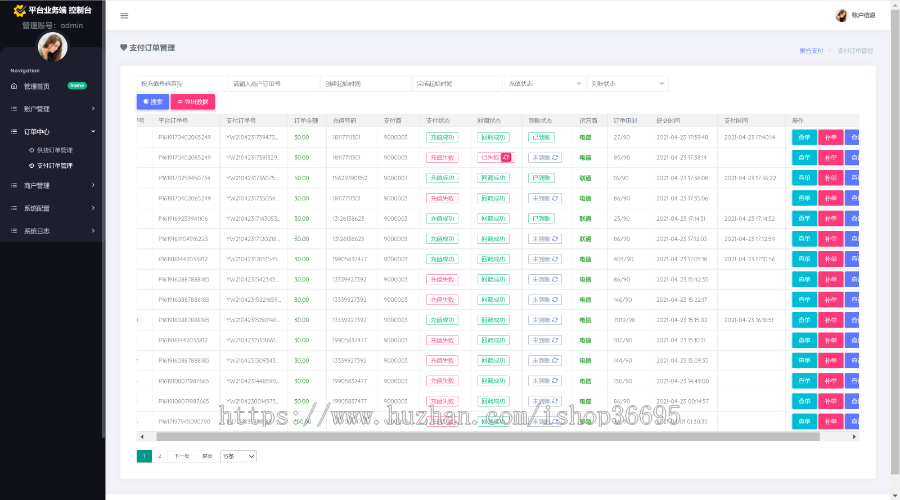Click the hamburger menu icon in the header
The width and height of the screenshot is (900, 500).
124,16
